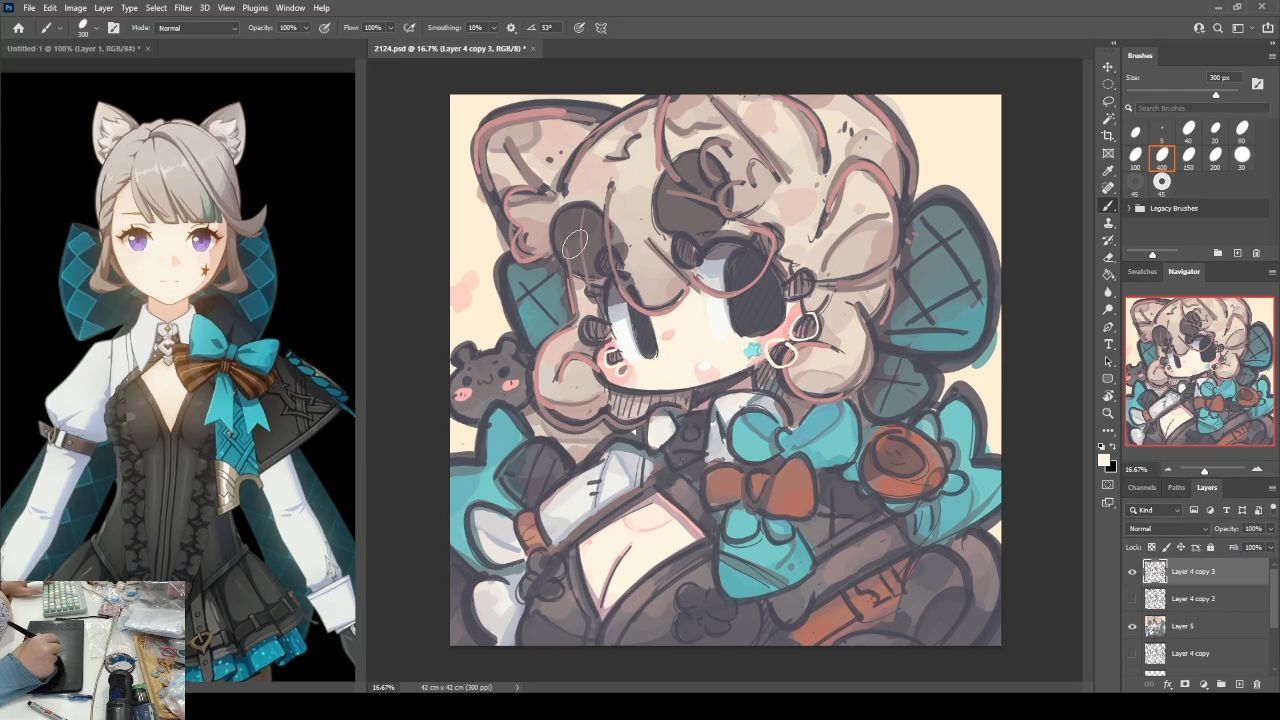Hide Layer 5 visibility eye

pyautogui.click(x=1132, y=626)
